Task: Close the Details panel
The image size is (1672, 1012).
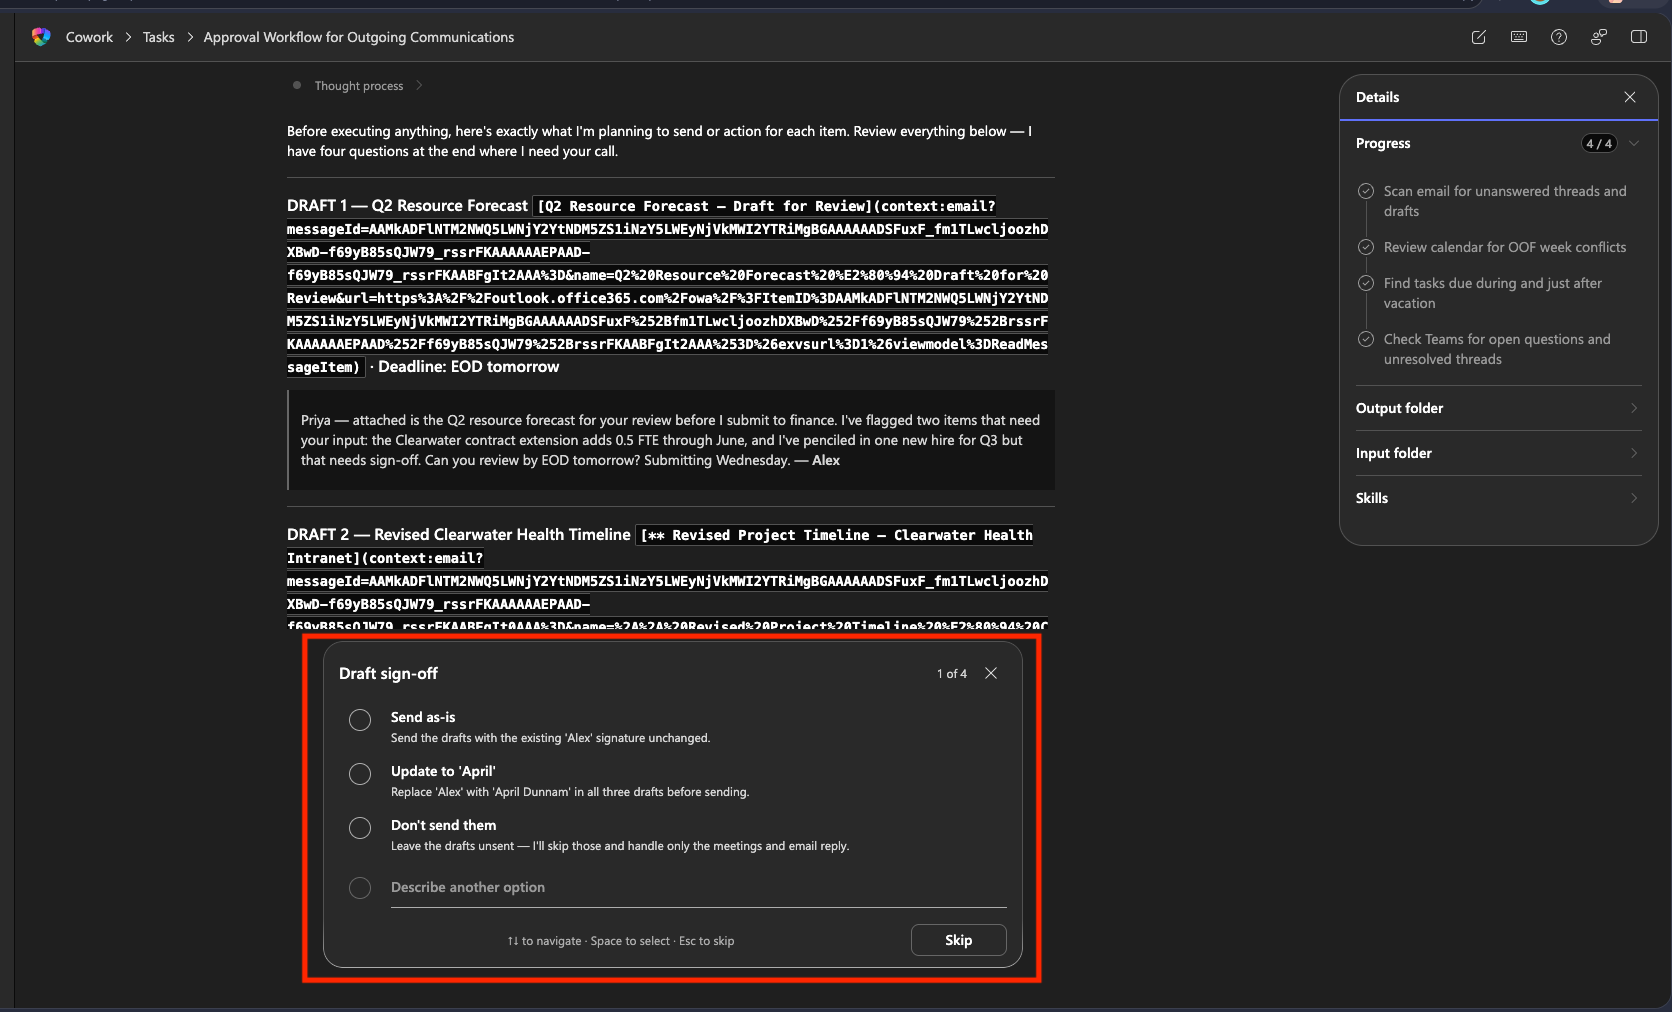Action: pyautogui.click(x=1629, y=97)
